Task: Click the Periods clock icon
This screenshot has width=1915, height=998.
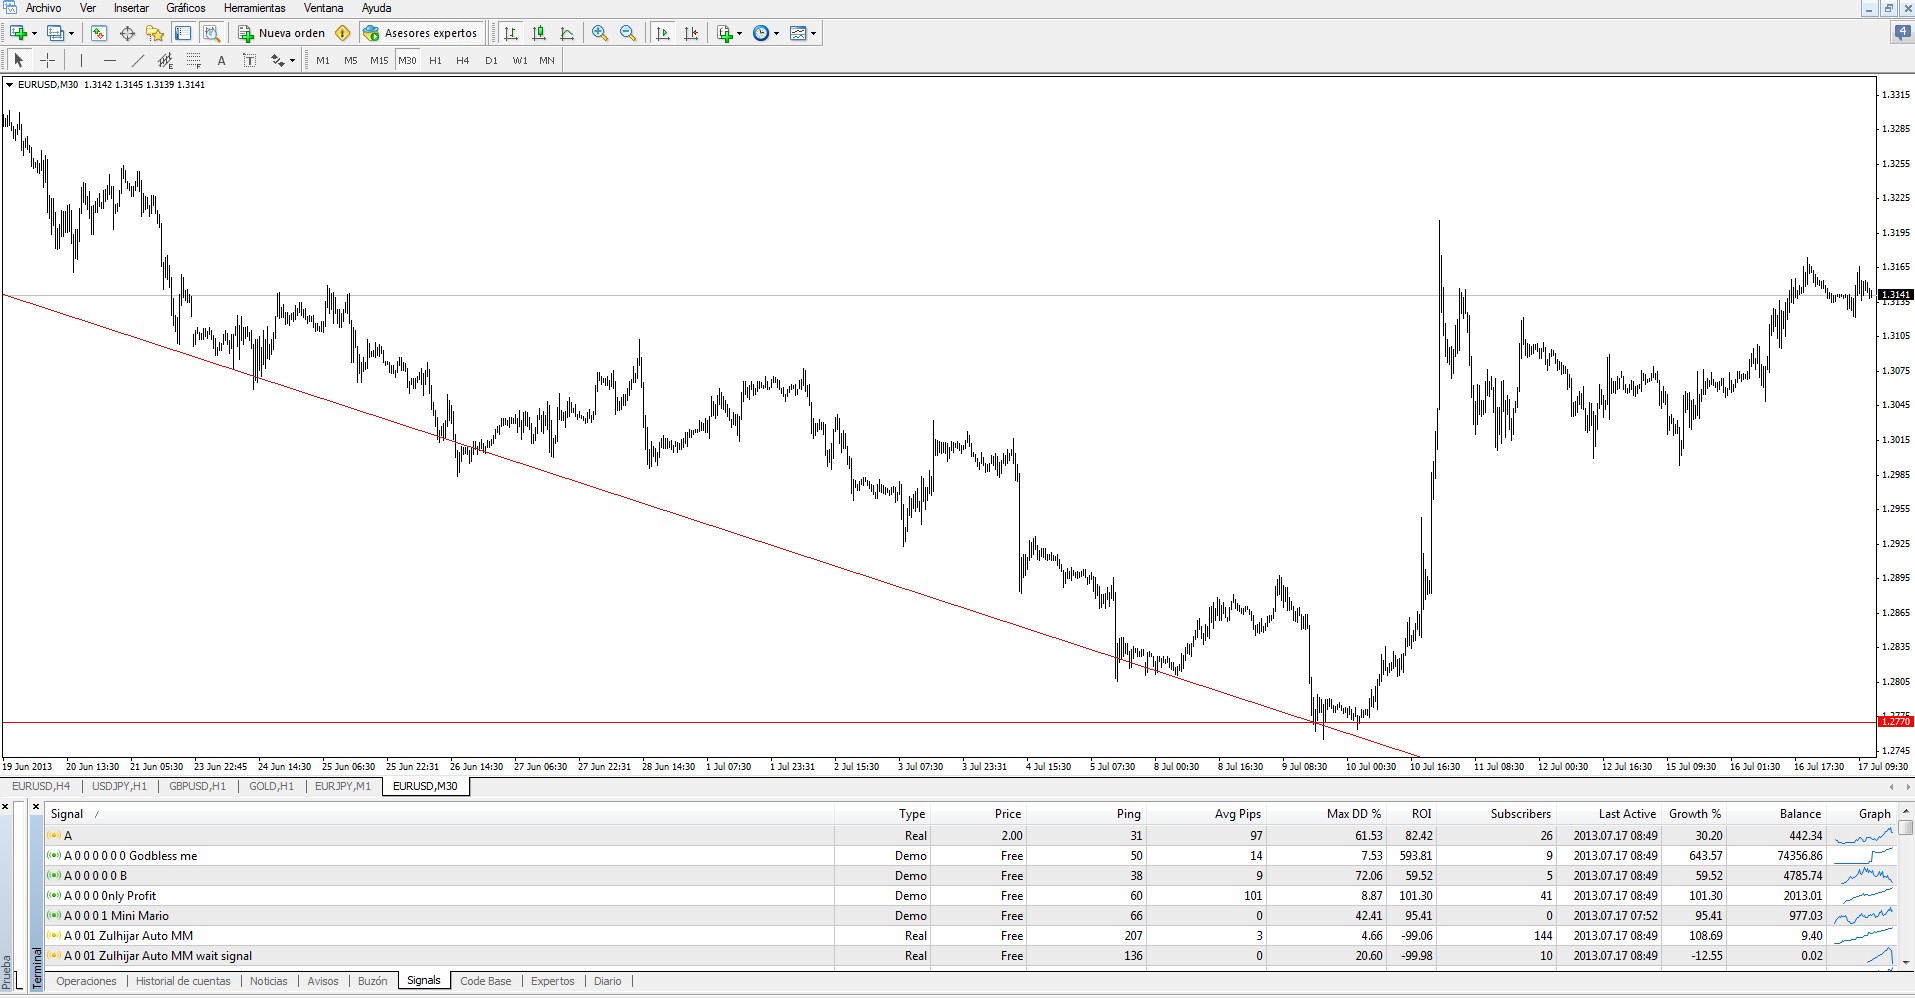Action: click(x=761, y=33)
